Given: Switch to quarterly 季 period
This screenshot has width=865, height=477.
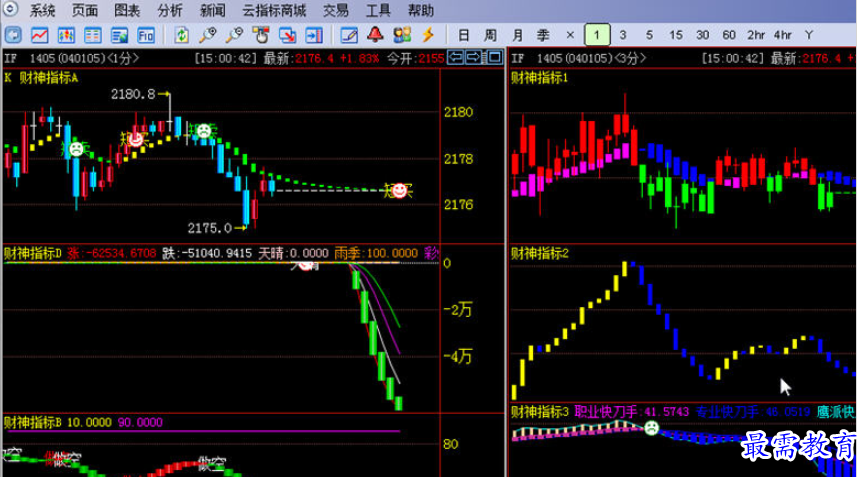Looking at the screenshot, I should pos(543,35).
